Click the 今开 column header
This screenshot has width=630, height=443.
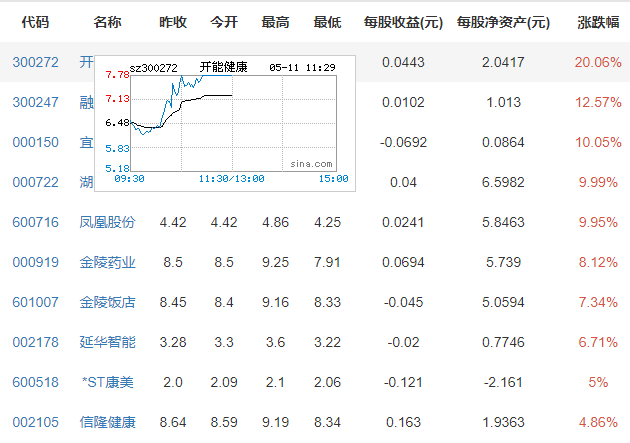click(224, 22)
